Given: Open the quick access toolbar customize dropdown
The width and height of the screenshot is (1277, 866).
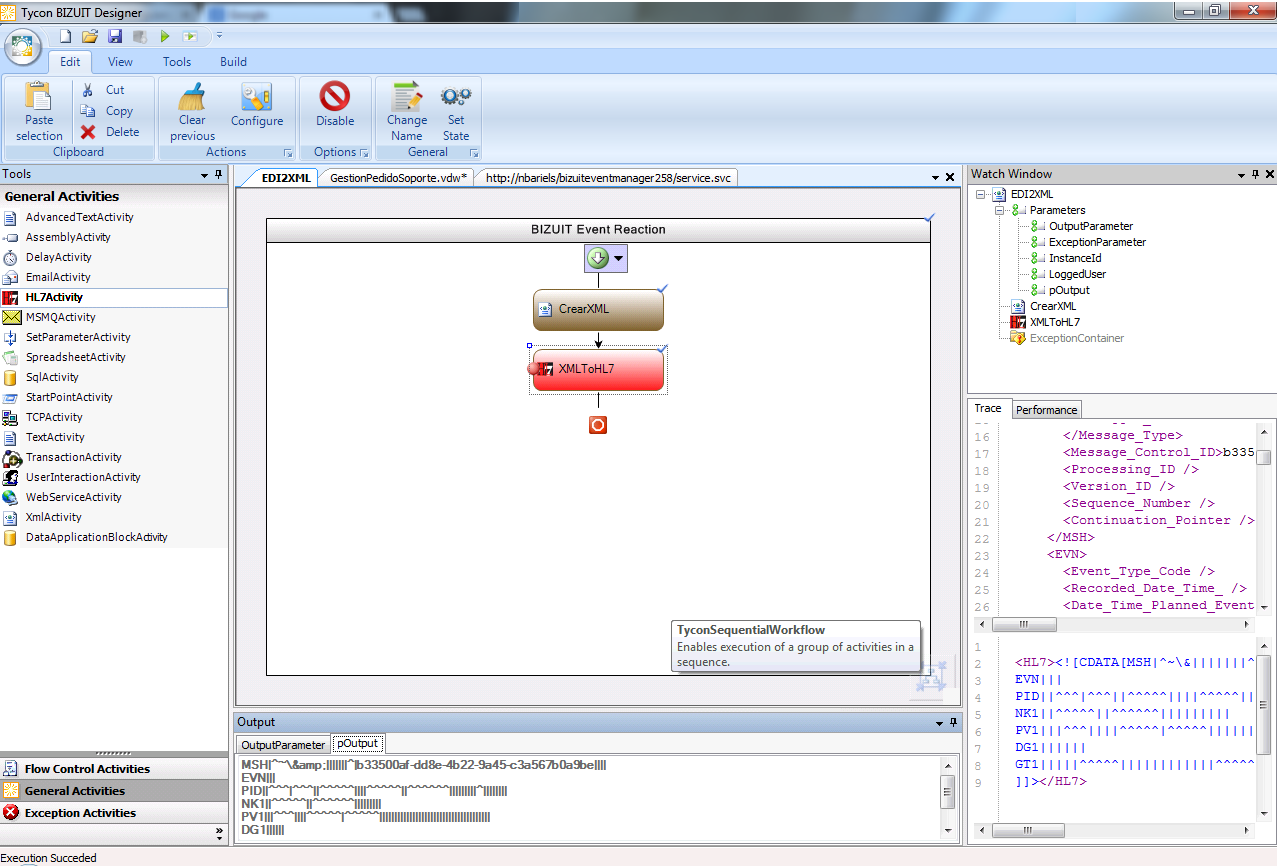Looking at the screenshot, I should [x=219, y=36].
